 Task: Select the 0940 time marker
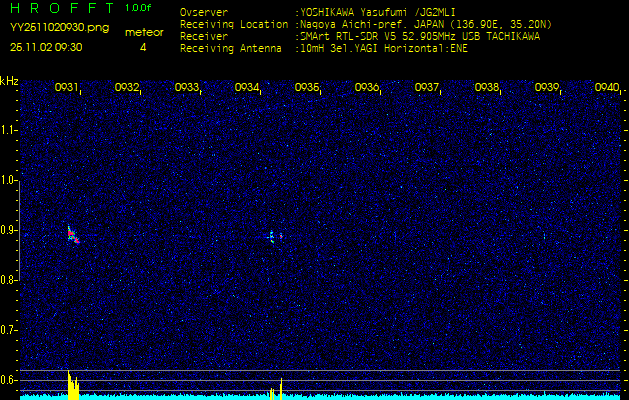tap(607, 88)
